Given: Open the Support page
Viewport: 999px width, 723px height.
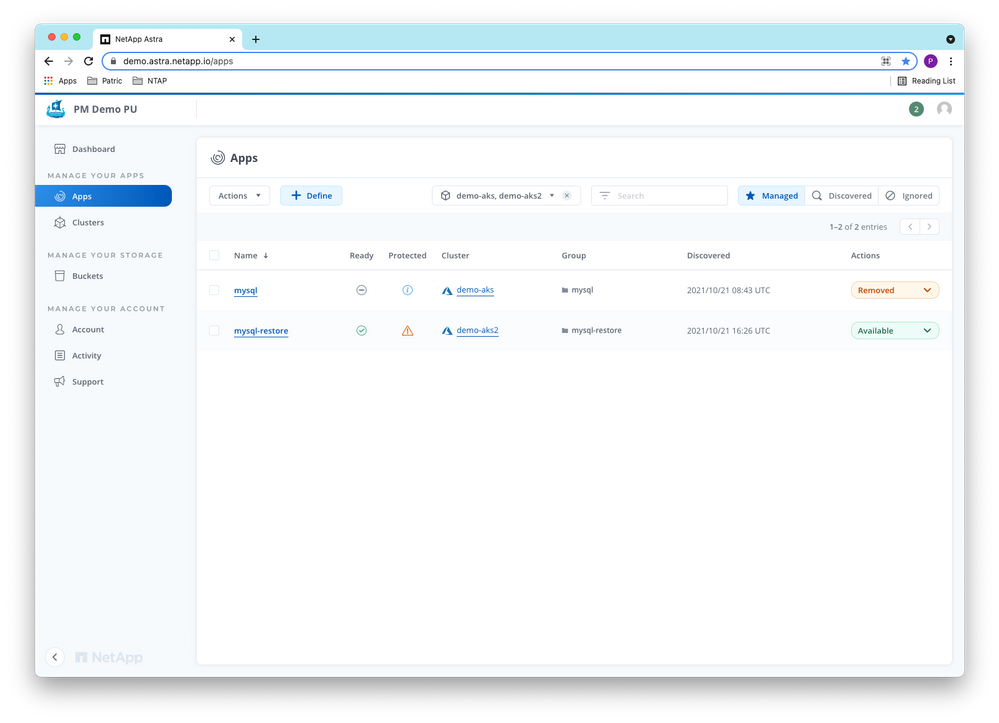Looking at the screenshot, I should [x=79, y=382].
